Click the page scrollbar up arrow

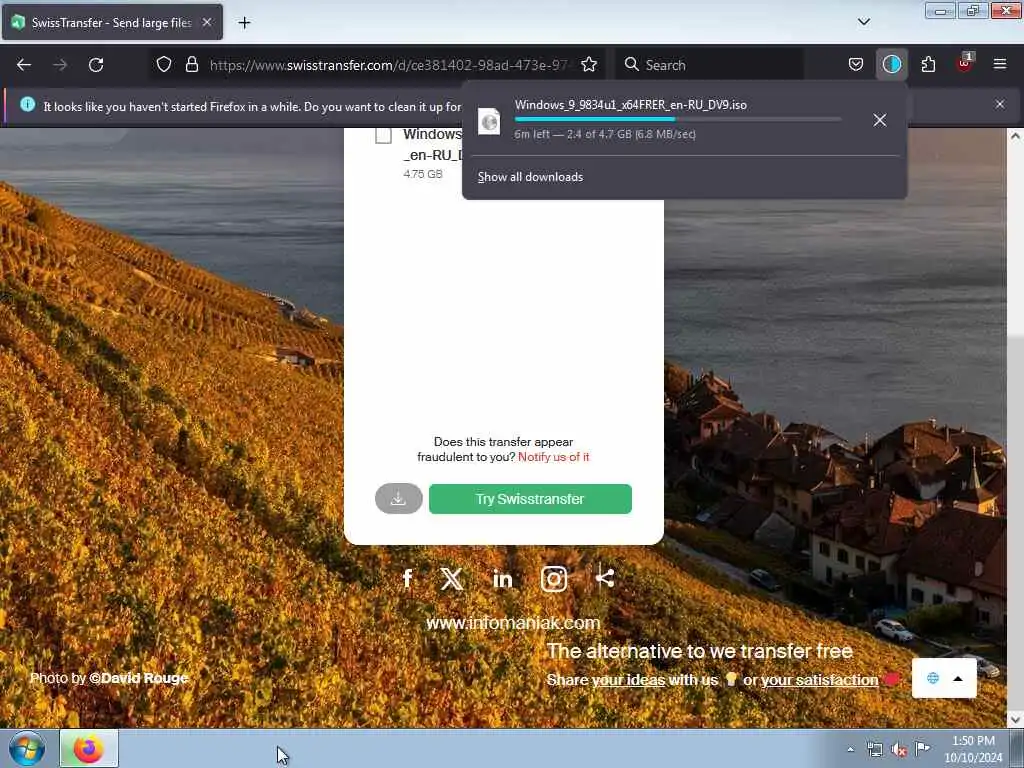click(1015, 136)
